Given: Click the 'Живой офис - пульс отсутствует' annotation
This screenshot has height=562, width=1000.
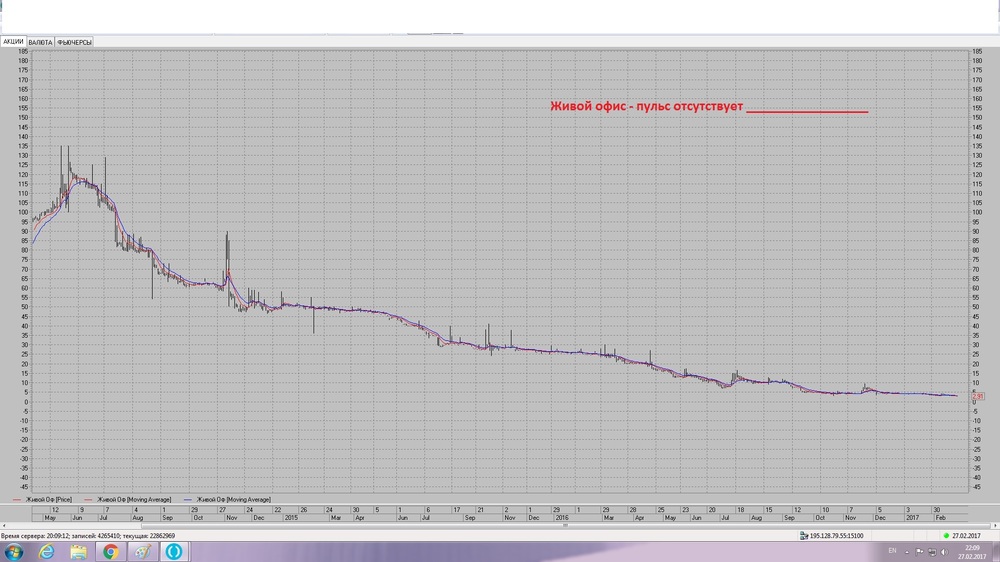Looking at the screenshot, I should [647, 107].
